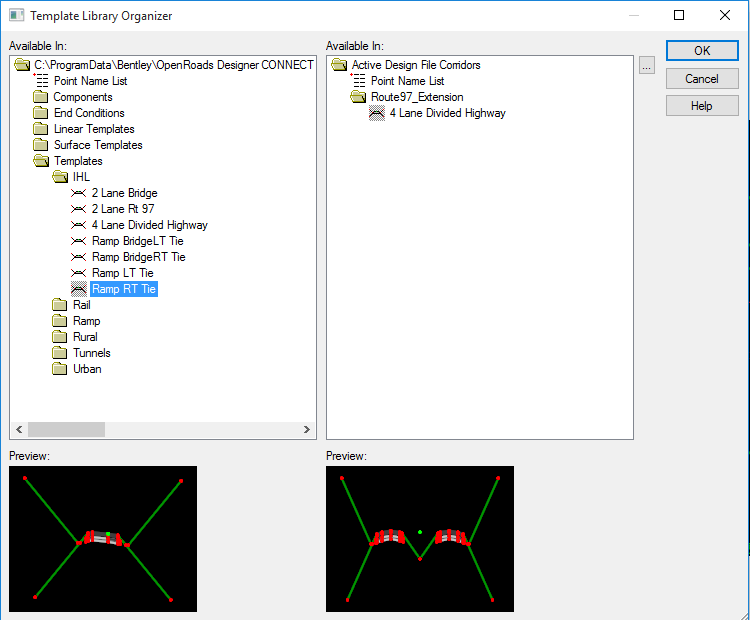Click right pane Point Name List icon

click(x=358, y=80)
